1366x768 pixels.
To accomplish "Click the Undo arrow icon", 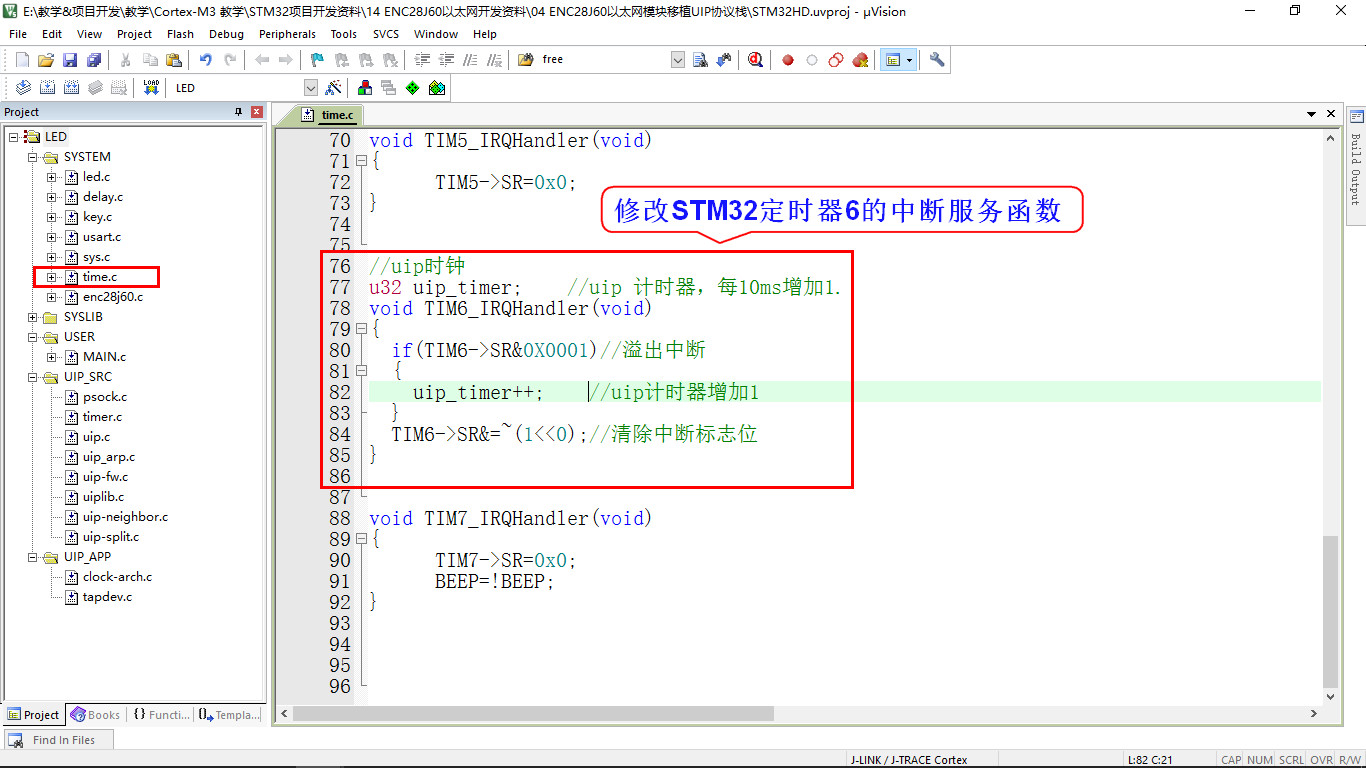I will 205,60.
